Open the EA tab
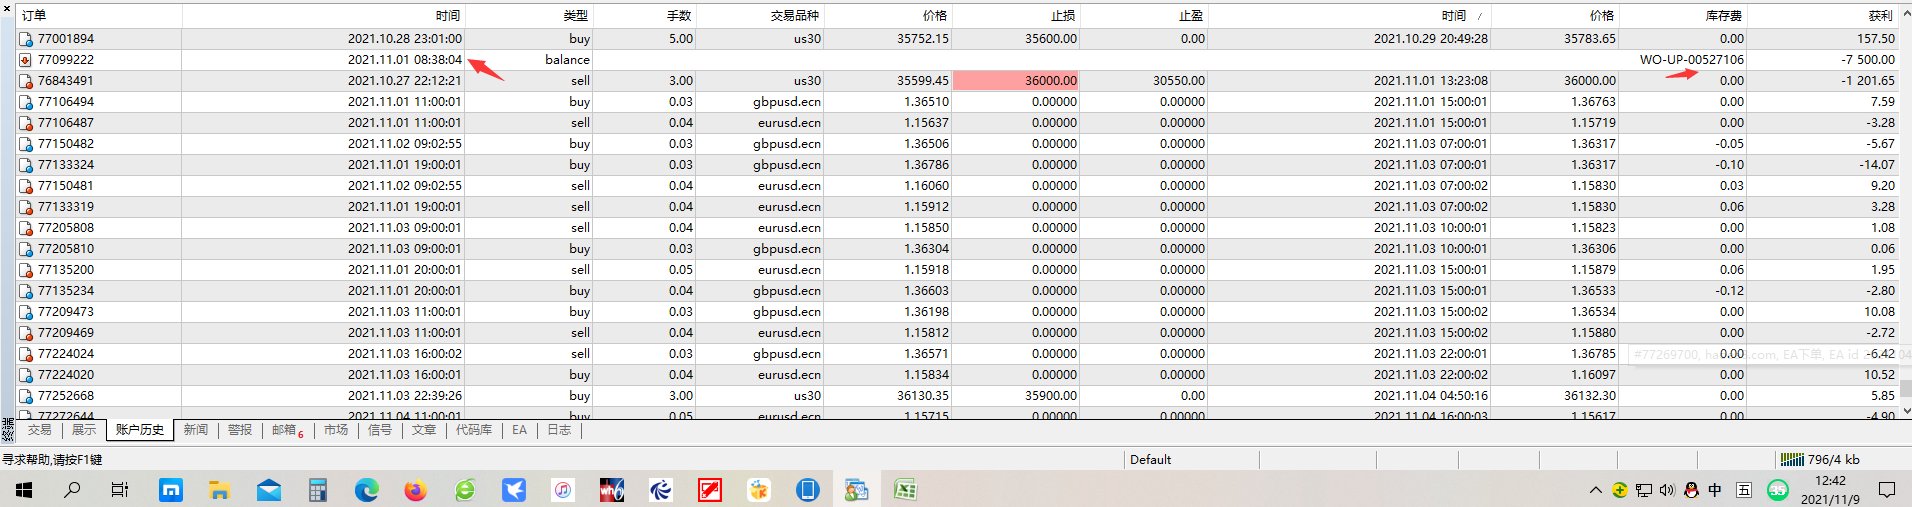 [519, 430]
